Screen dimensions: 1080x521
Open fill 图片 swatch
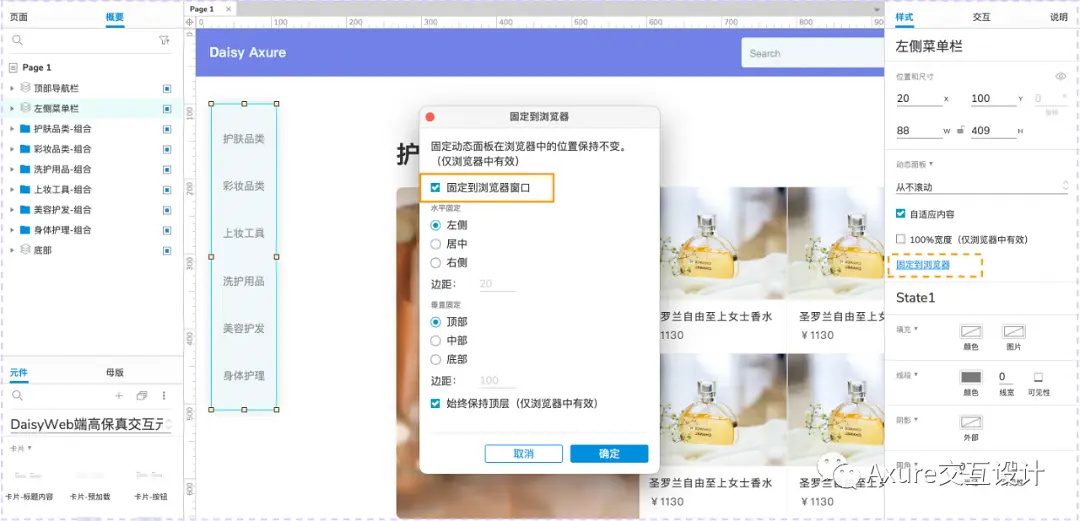(x=1013, y=332)
